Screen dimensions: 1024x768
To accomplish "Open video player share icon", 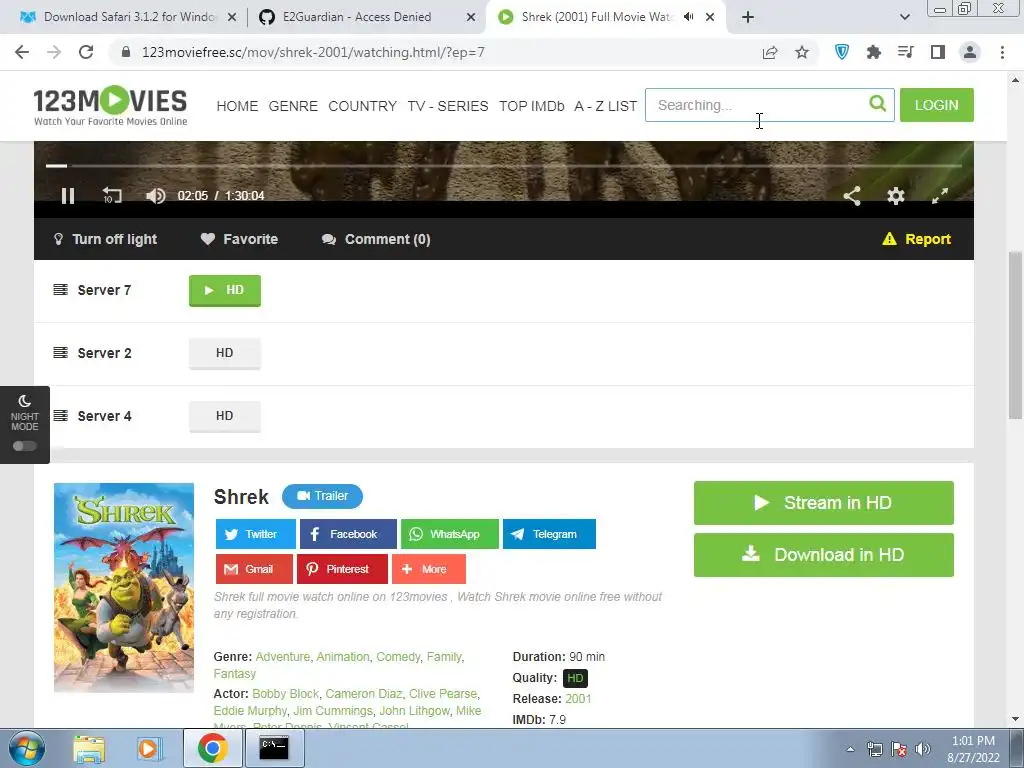I will tap(852, 196).
